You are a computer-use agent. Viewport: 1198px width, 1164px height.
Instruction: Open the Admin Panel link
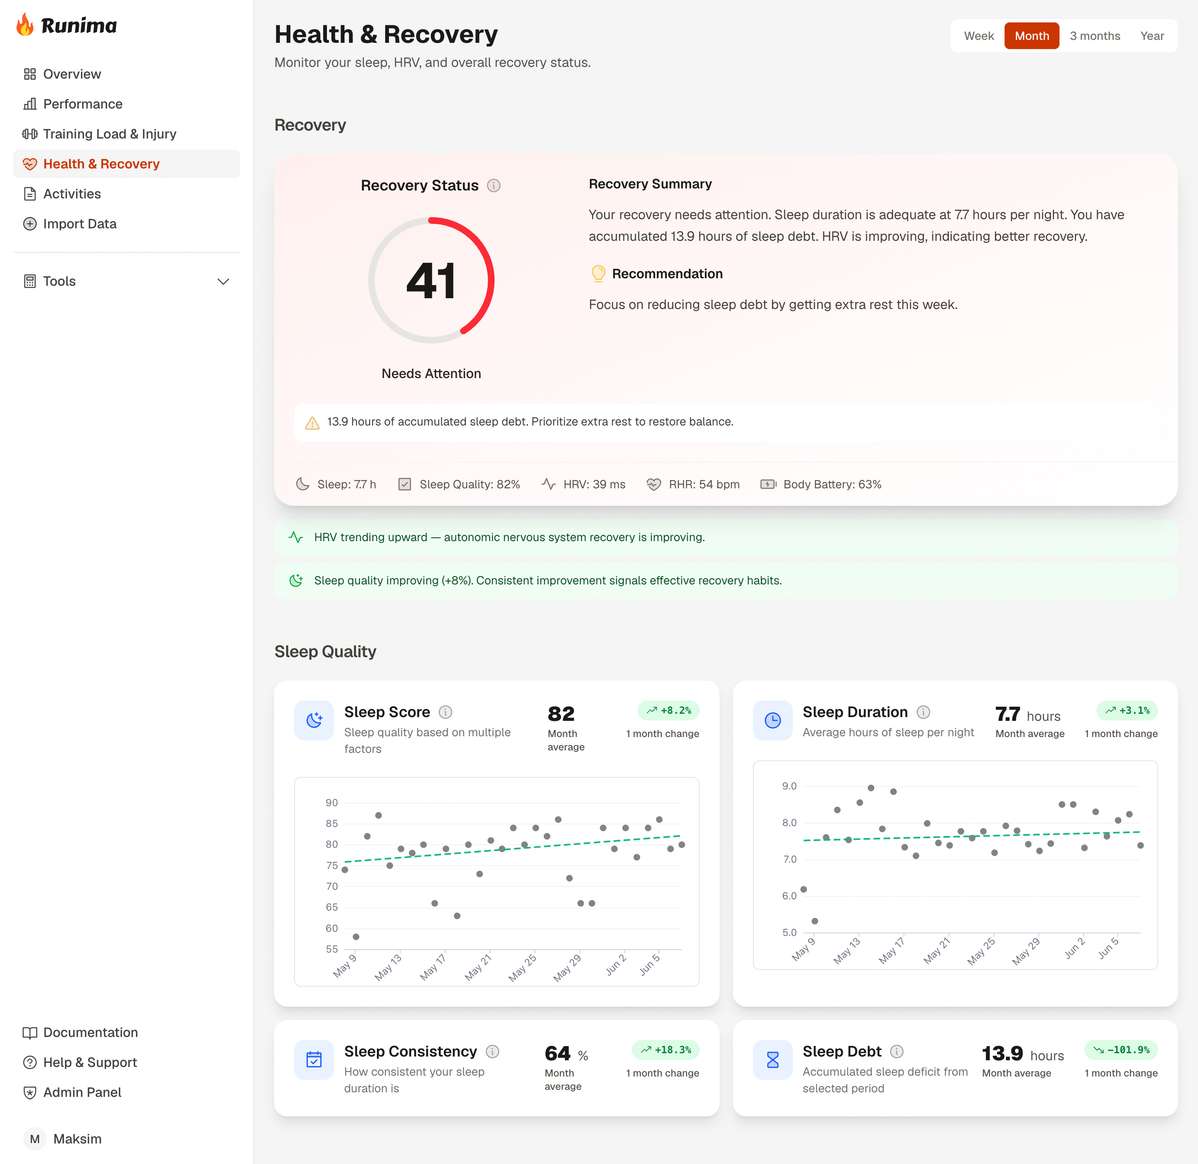127,1093
